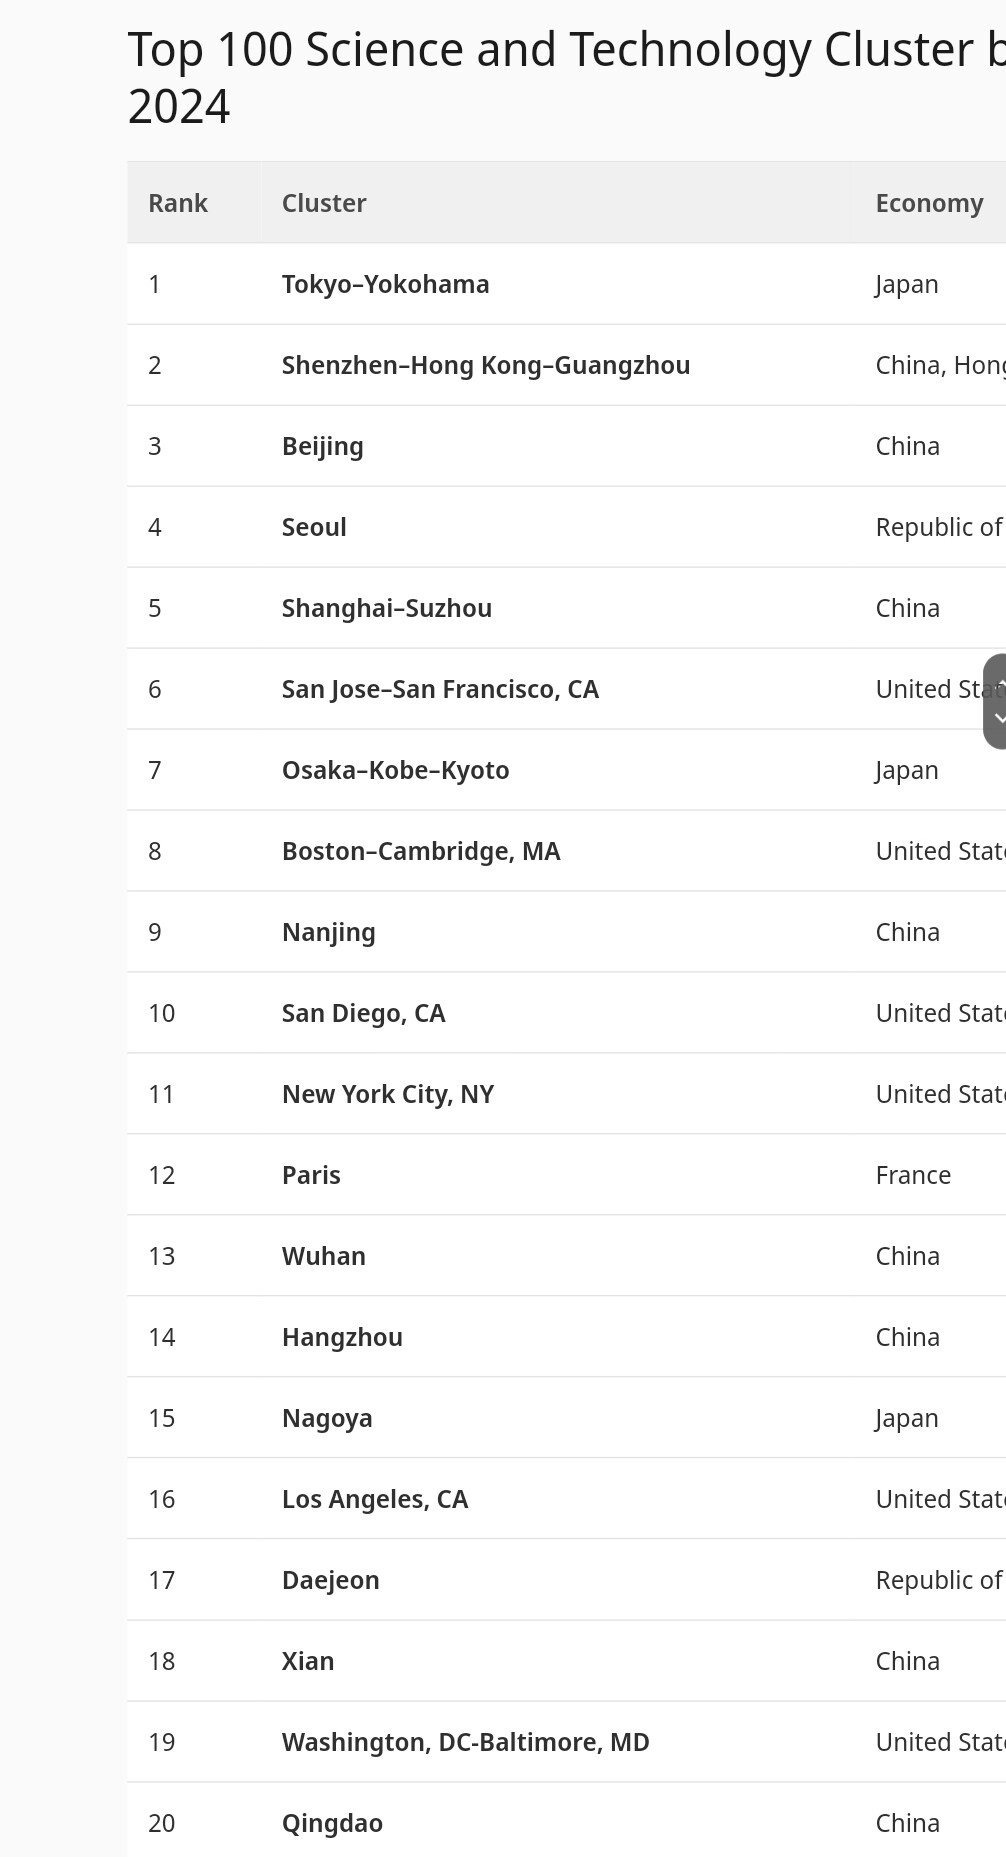Click the Shanghai–Suzhou cluster entry
Viewport: 1006px width, 1857px height.
point(386,608)
